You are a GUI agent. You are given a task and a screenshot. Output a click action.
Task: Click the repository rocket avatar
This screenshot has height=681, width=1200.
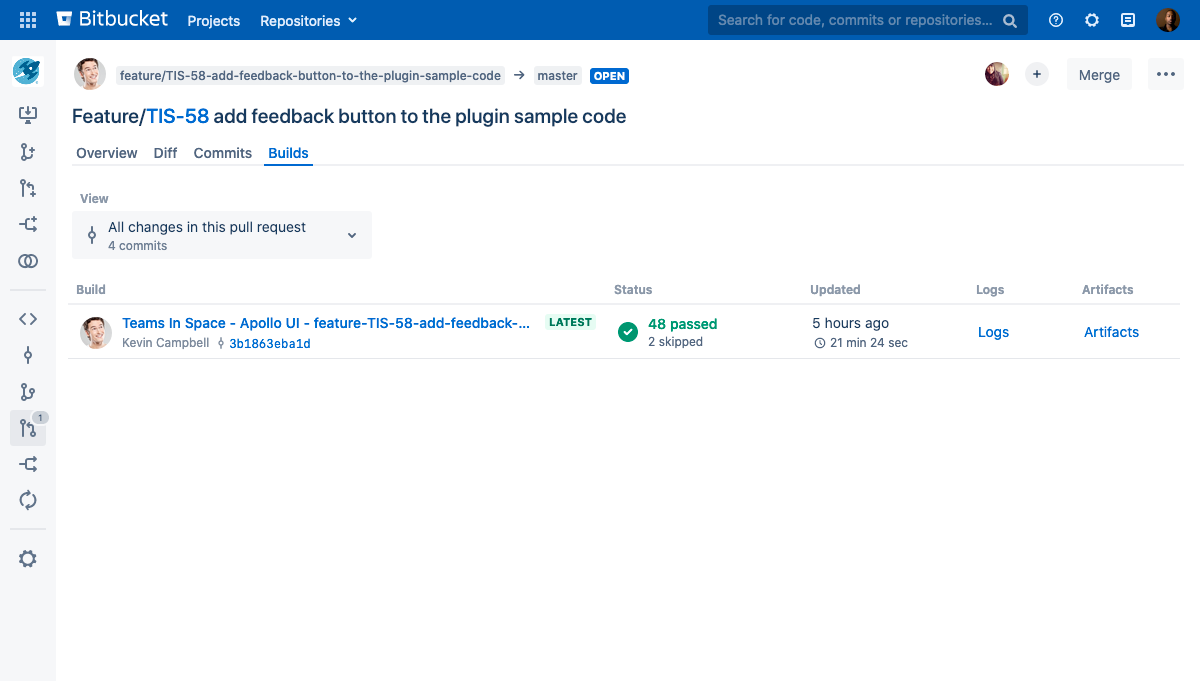click(x=27, y=71)
